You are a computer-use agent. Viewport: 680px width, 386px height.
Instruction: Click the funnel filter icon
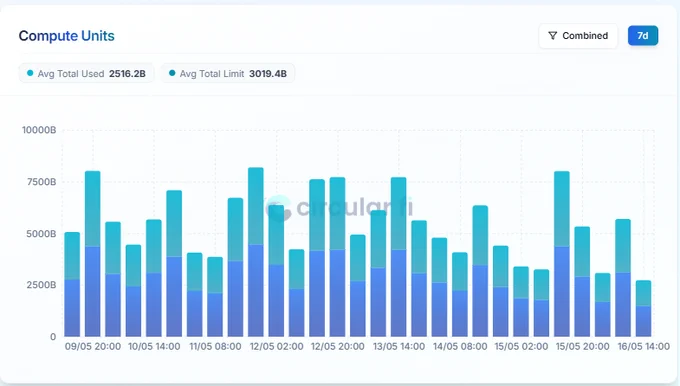point(552,36)
